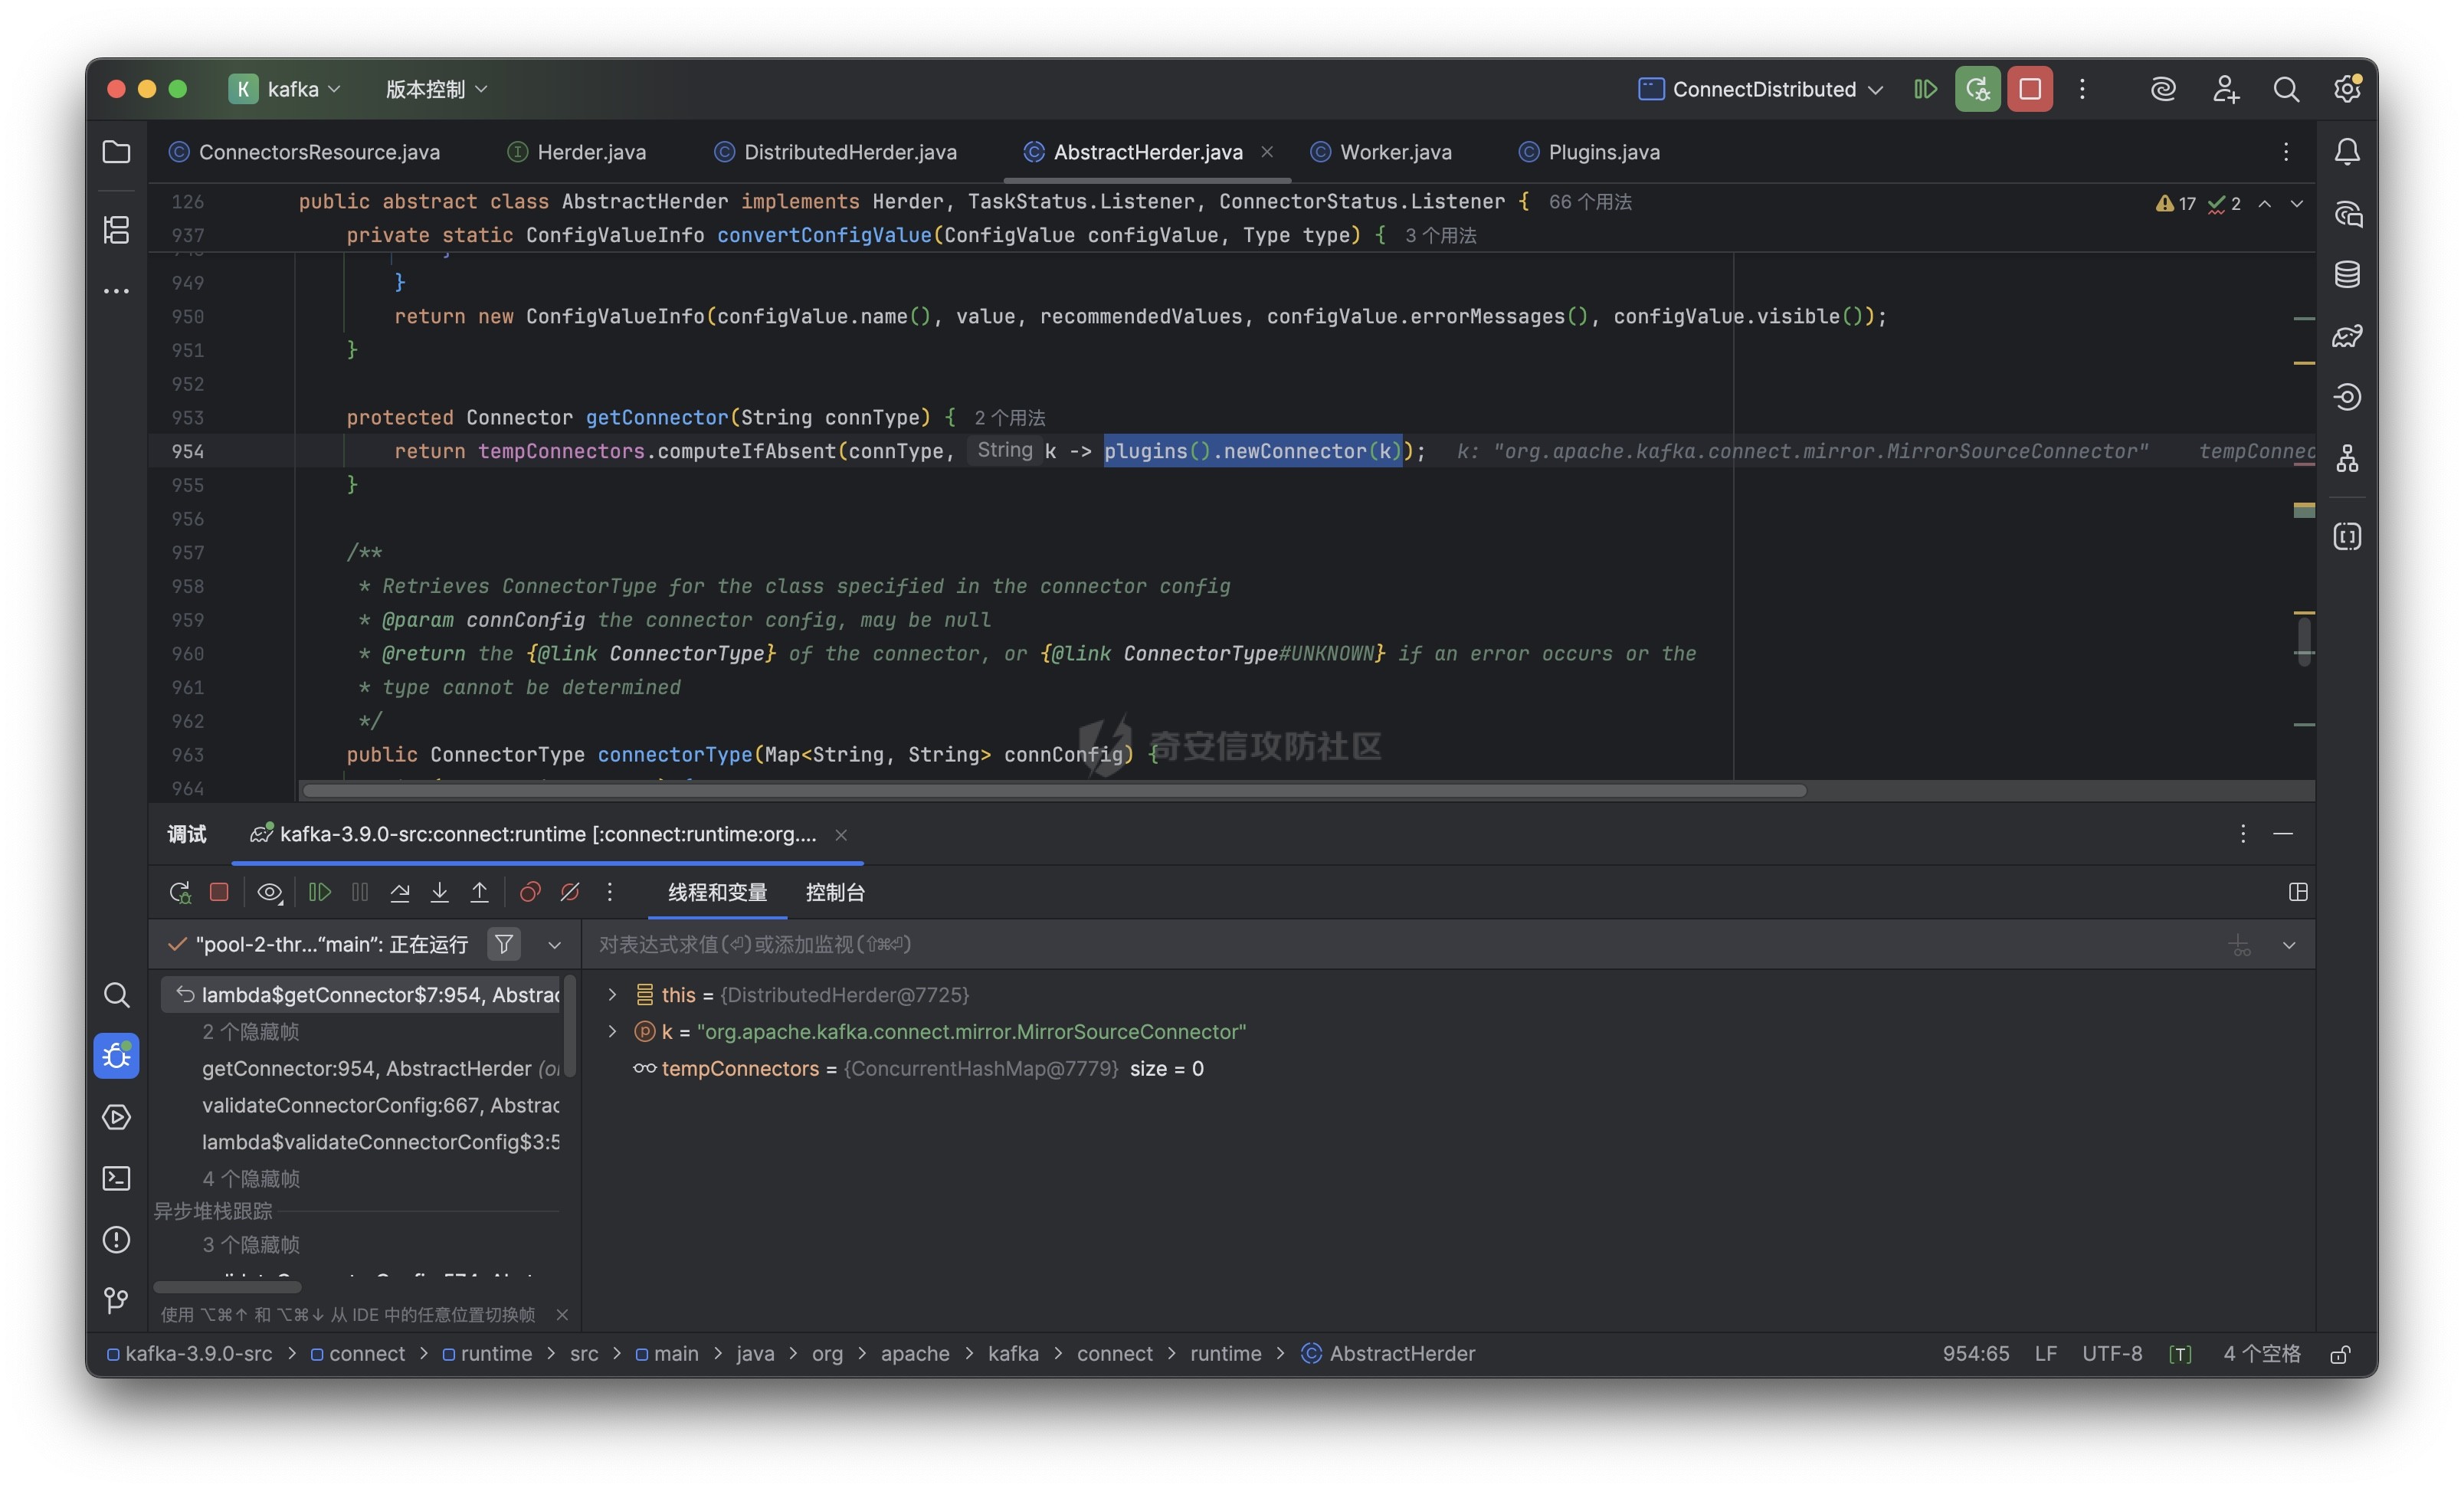Click the 66 个用法 usages hint
This screenshot has height=1491, width=2464.
[1590, 202]
